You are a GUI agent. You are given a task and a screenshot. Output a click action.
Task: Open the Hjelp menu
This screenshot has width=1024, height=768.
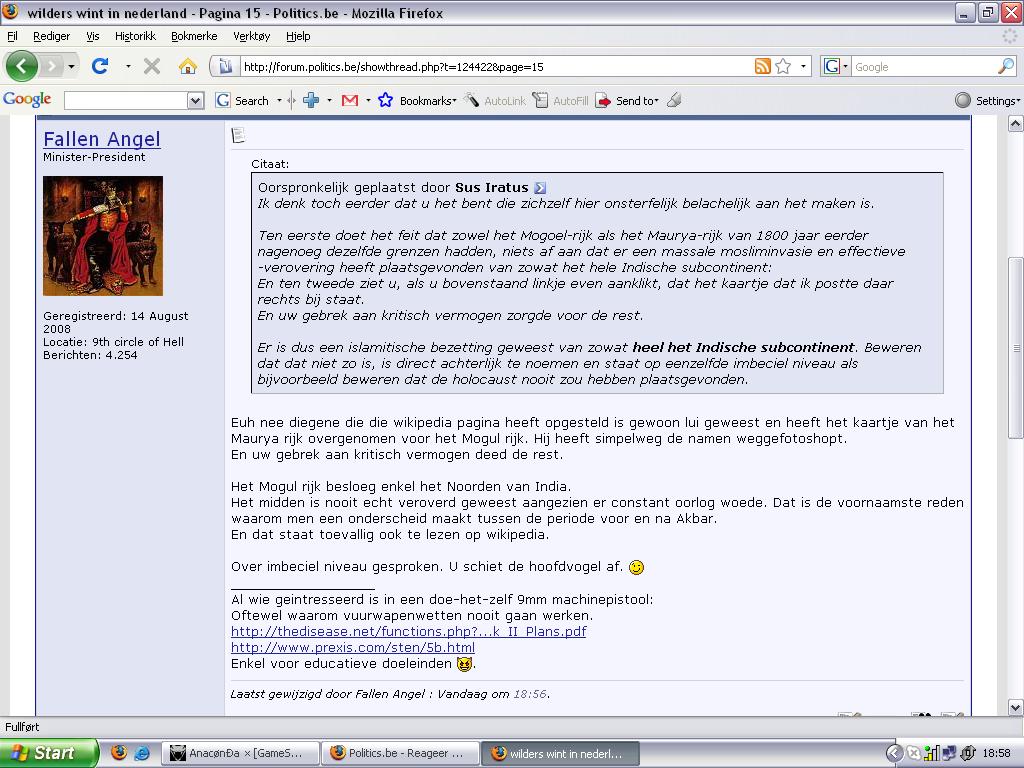pos(298,36)
